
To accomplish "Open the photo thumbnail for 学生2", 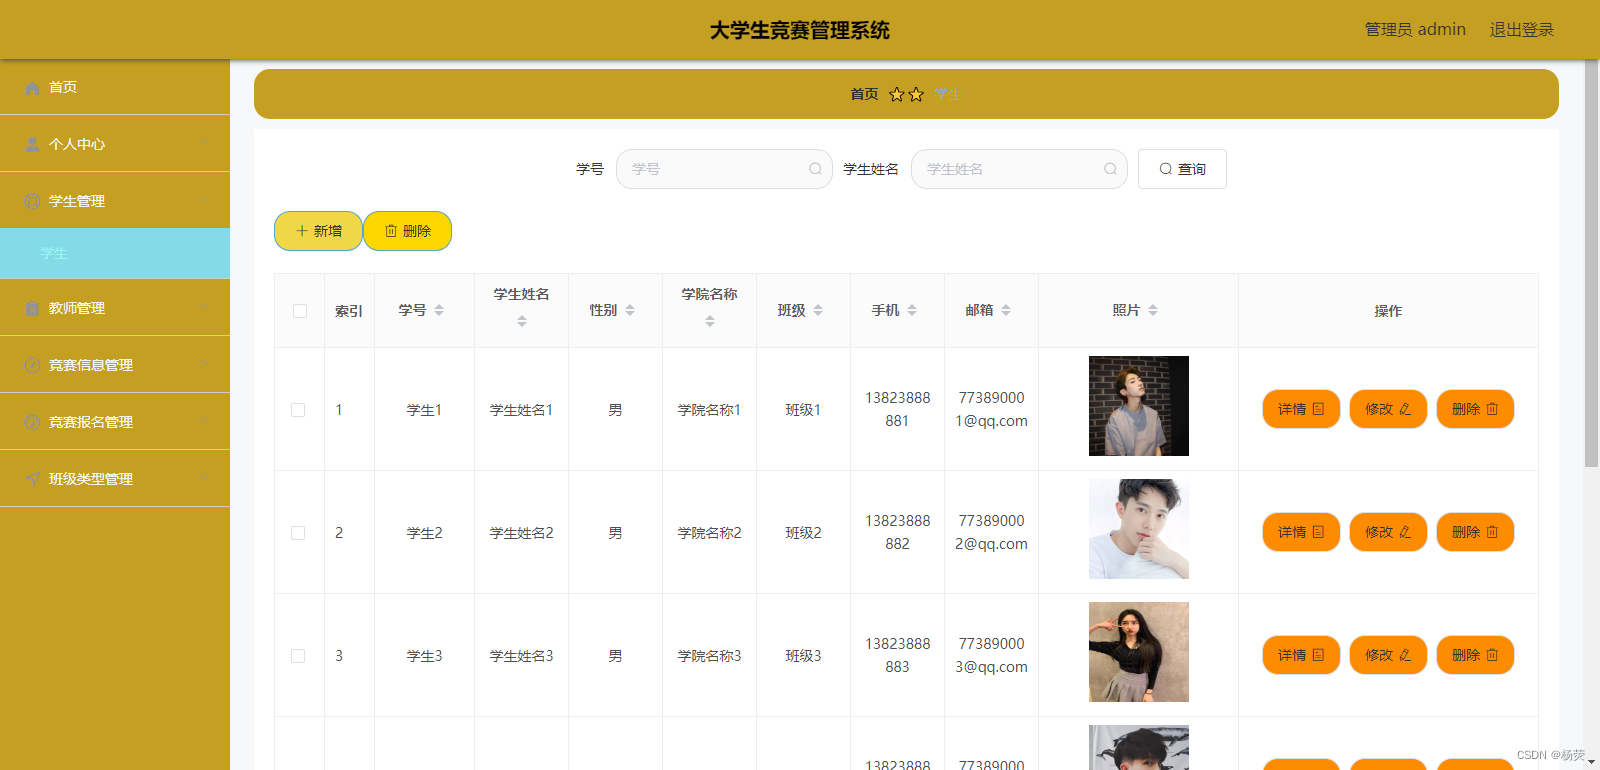I will pos(1139,529).
